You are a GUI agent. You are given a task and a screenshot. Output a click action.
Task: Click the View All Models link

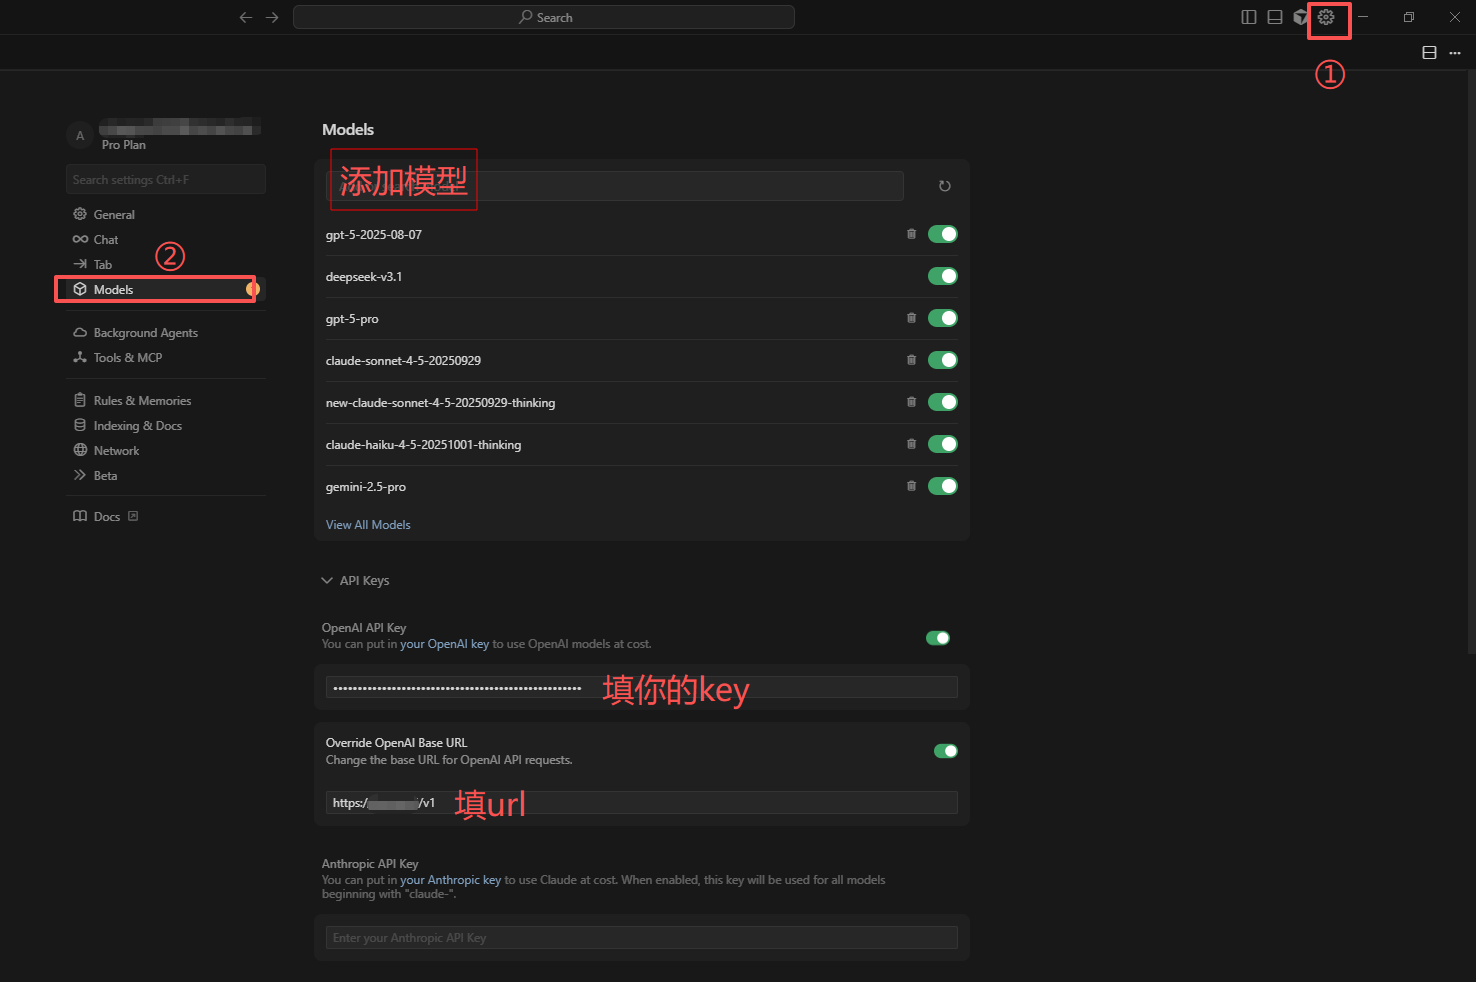point(368,525)
